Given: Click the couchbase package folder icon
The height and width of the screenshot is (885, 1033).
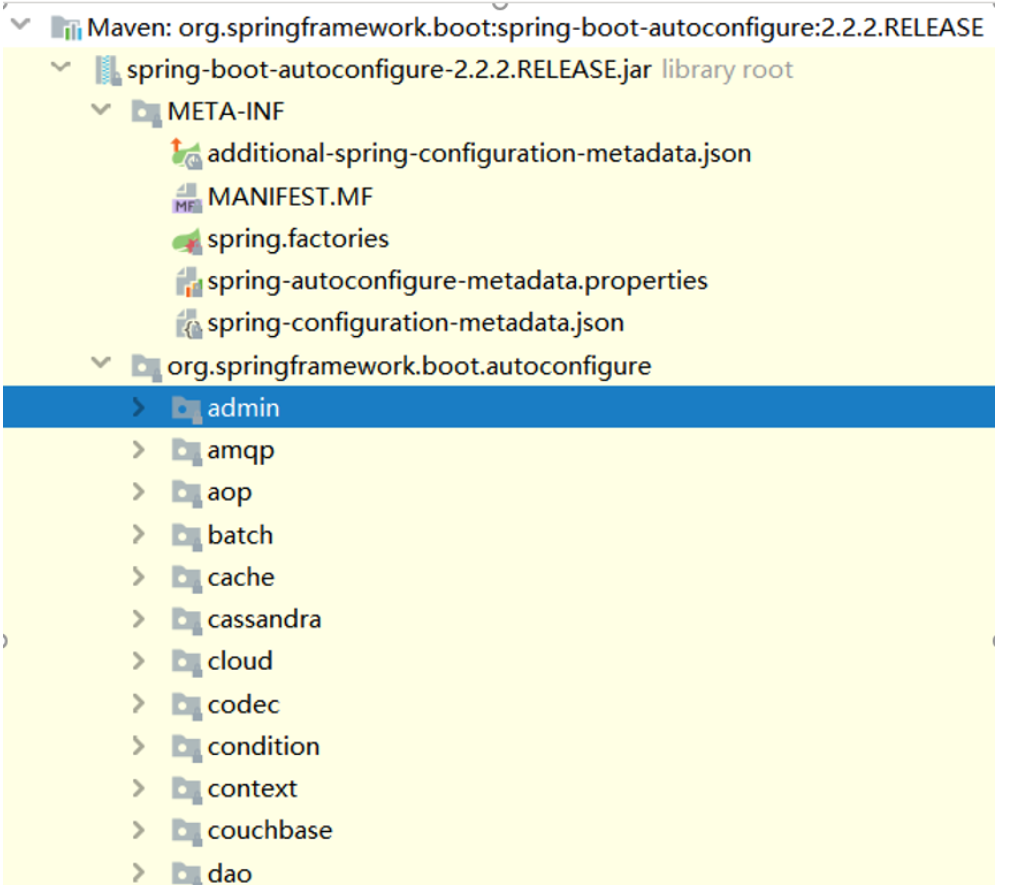Looking at the screenshot, I should point(186,832).
